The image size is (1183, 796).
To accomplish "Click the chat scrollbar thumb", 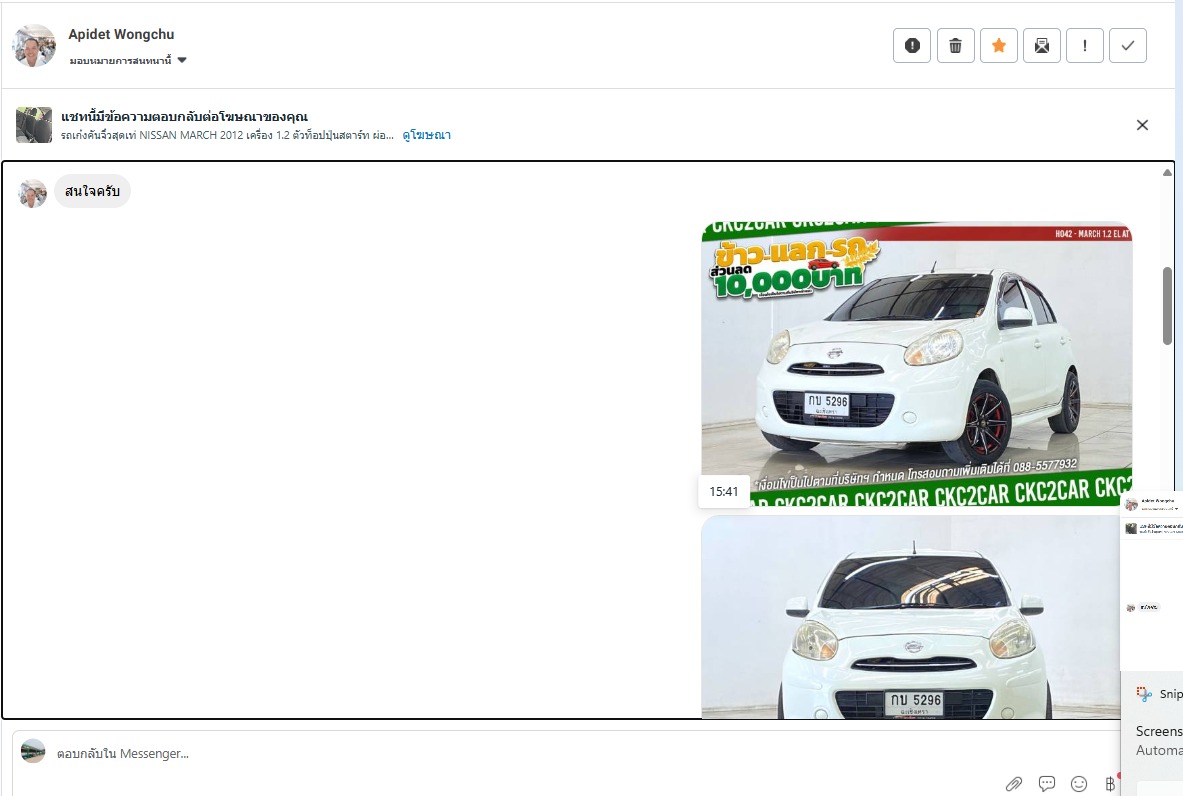I will 1167,306.
